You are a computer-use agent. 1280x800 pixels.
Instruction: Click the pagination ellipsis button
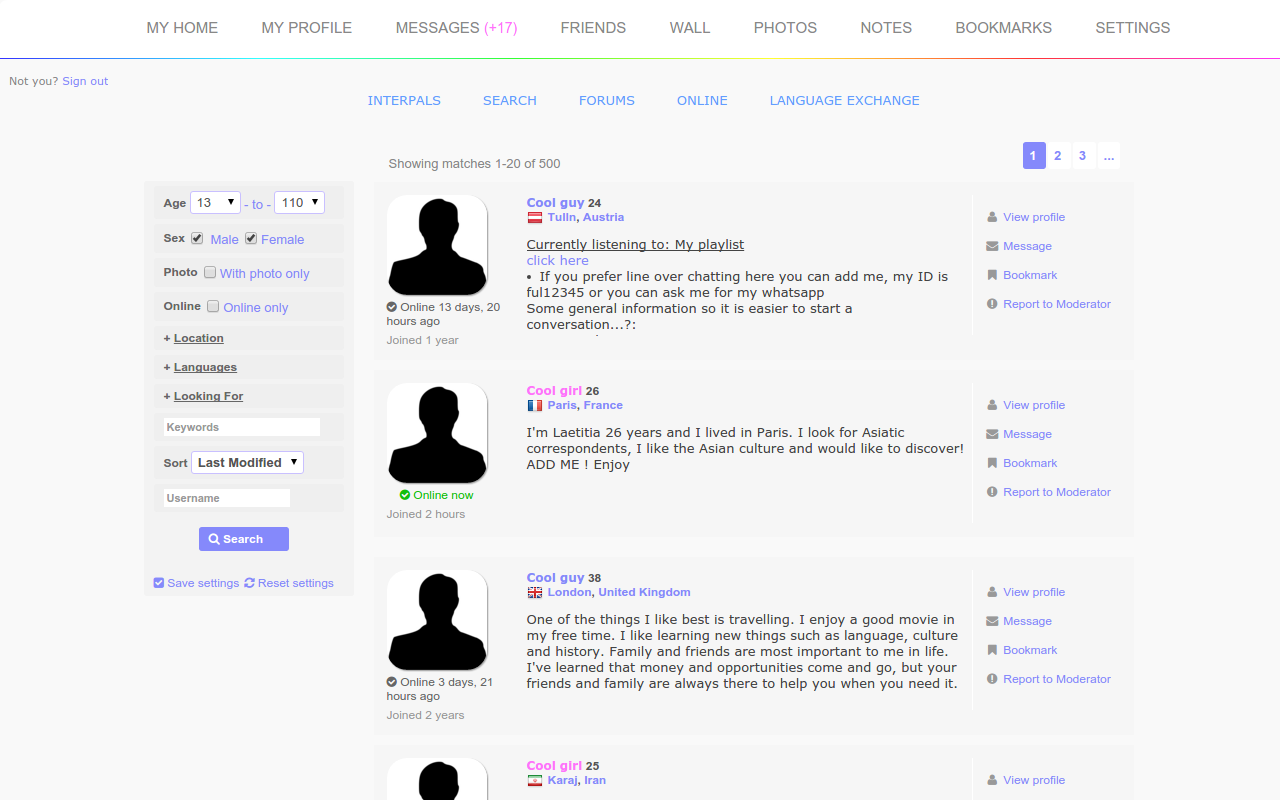(1109, 155)
